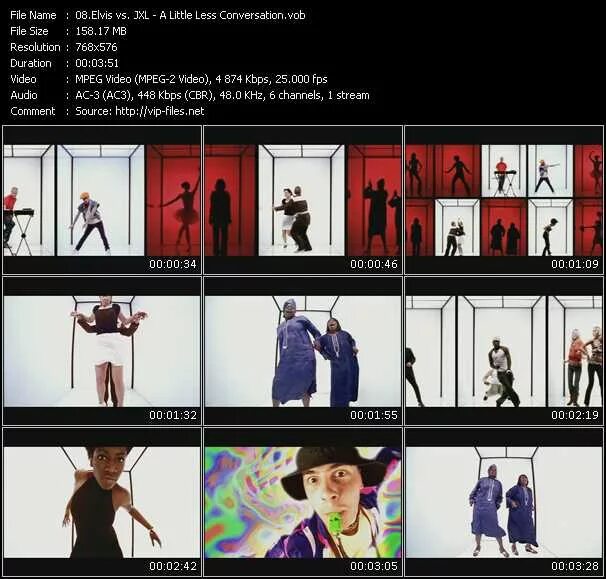
Task: Click the timestamp 00:03:05
Action: [x=374, y=567]
